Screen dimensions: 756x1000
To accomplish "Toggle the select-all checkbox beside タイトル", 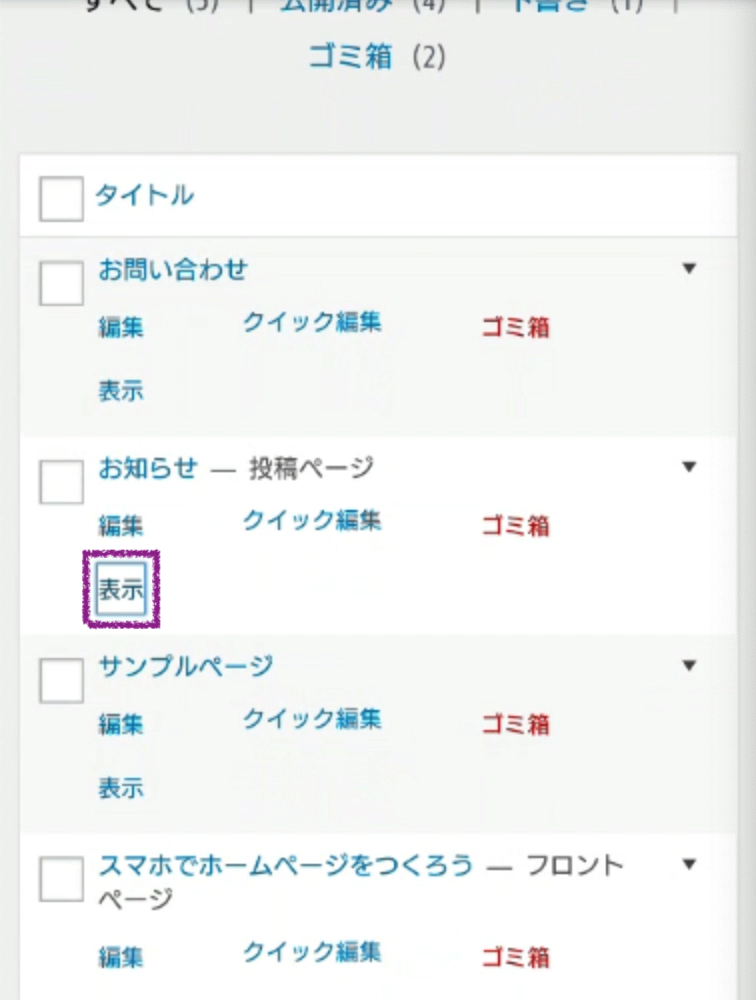I will [61, 198].
